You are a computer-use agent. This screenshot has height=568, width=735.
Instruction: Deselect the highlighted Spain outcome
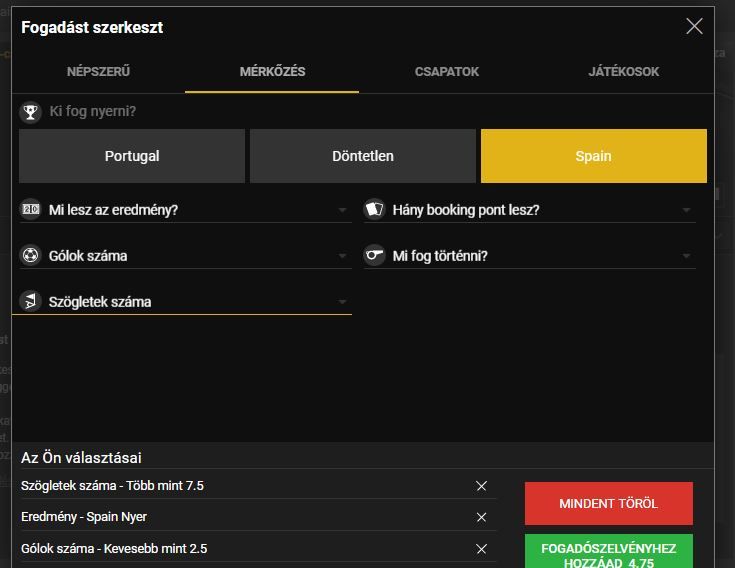click(x=594, y=156)
